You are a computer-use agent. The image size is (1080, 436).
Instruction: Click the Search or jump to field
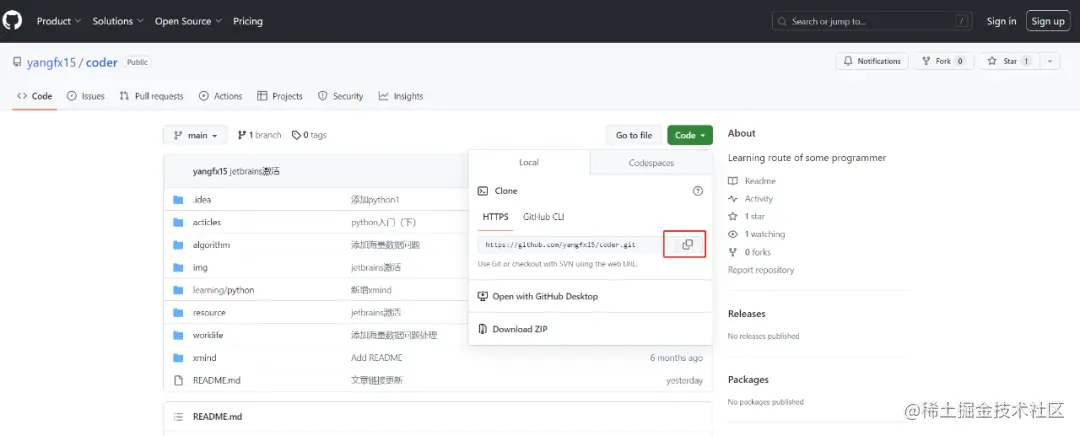coord(873,21)
